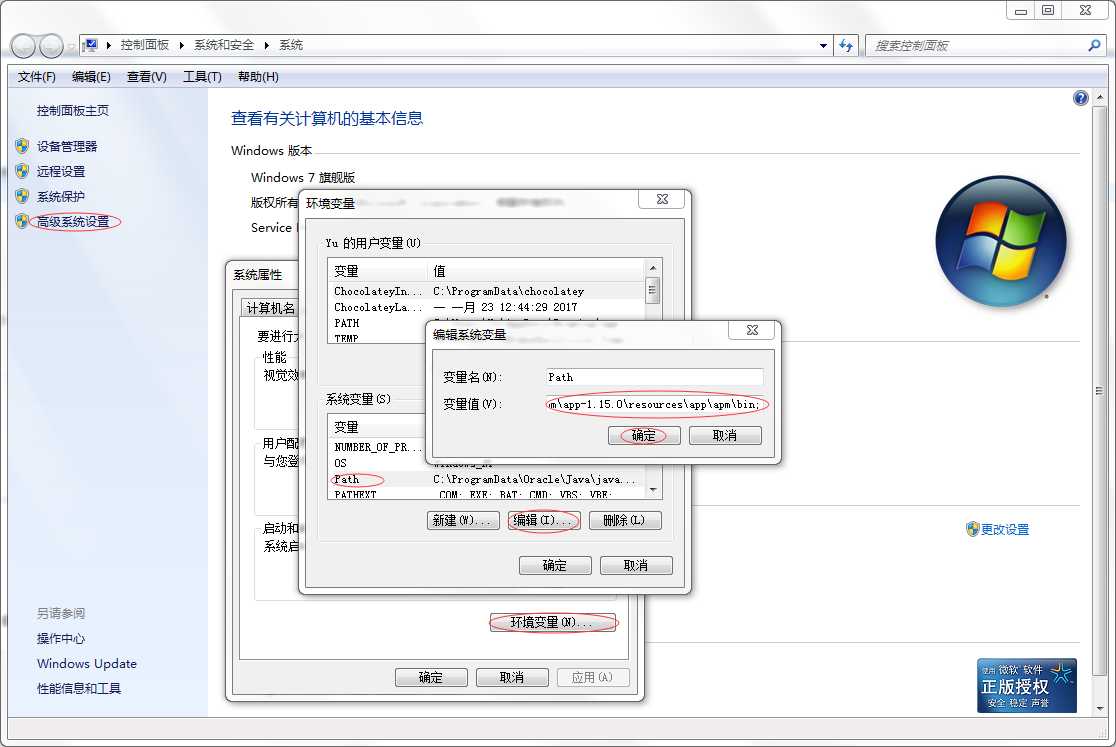Click the search magnifier icon
The width and height of the screenshot is (1116, 747).
click(1094, 46)
